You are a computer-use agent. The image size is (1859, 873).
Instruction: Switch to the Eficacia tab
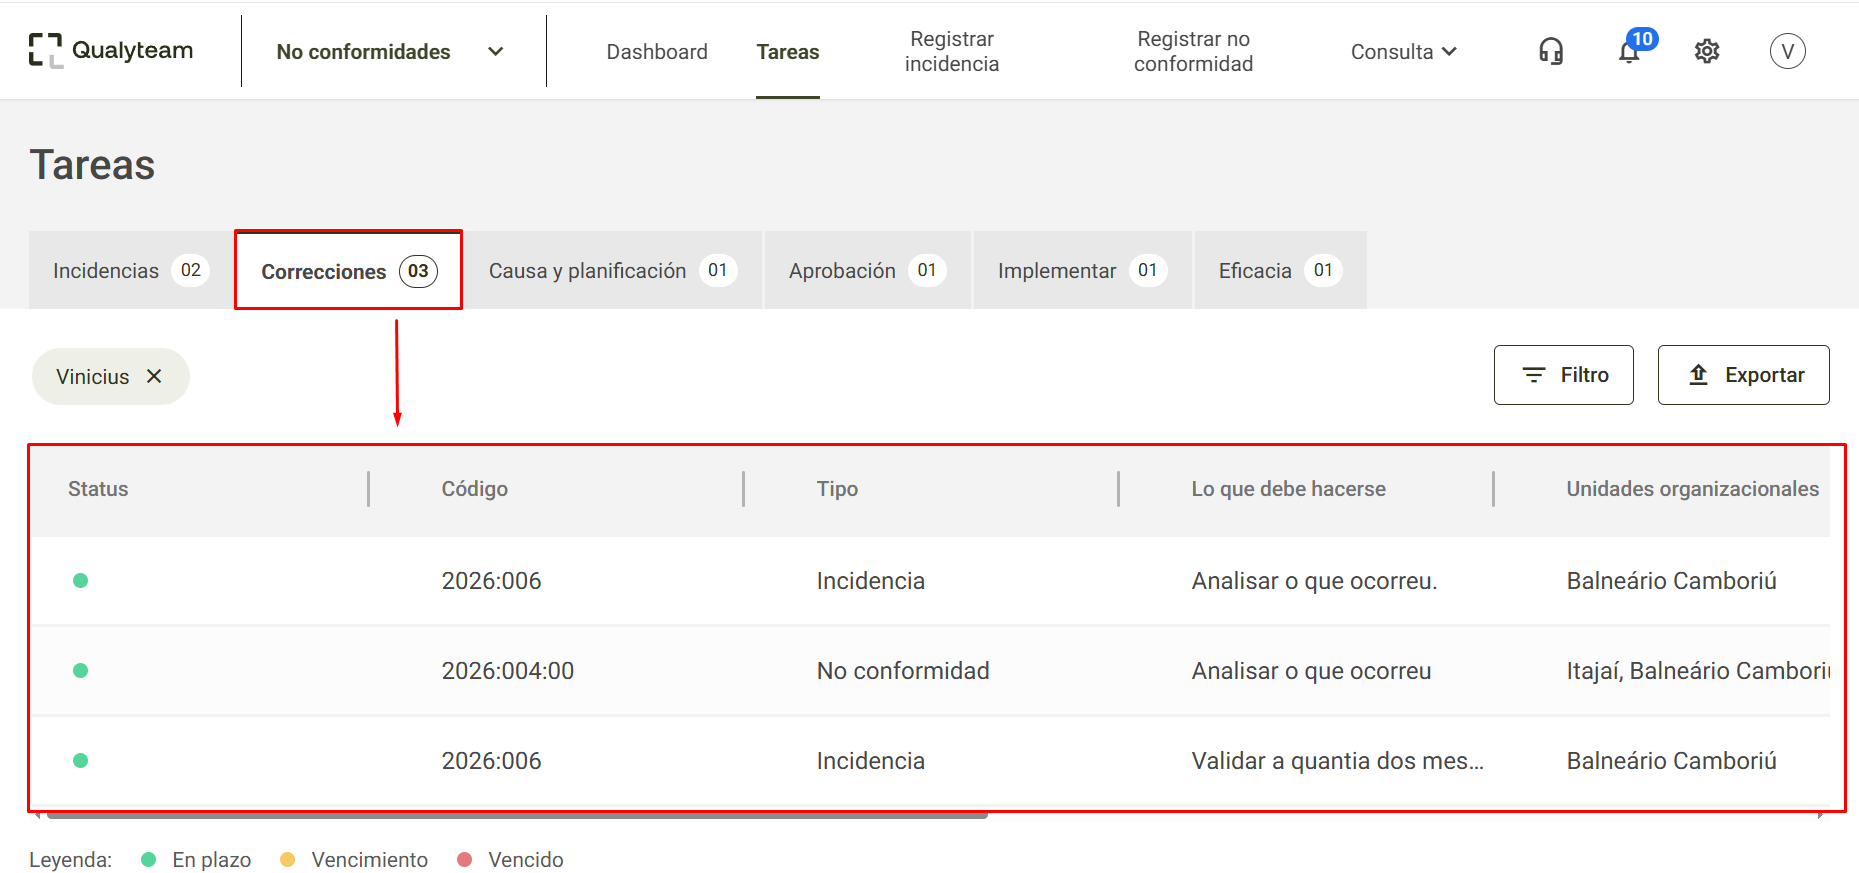pos(1280,270)
